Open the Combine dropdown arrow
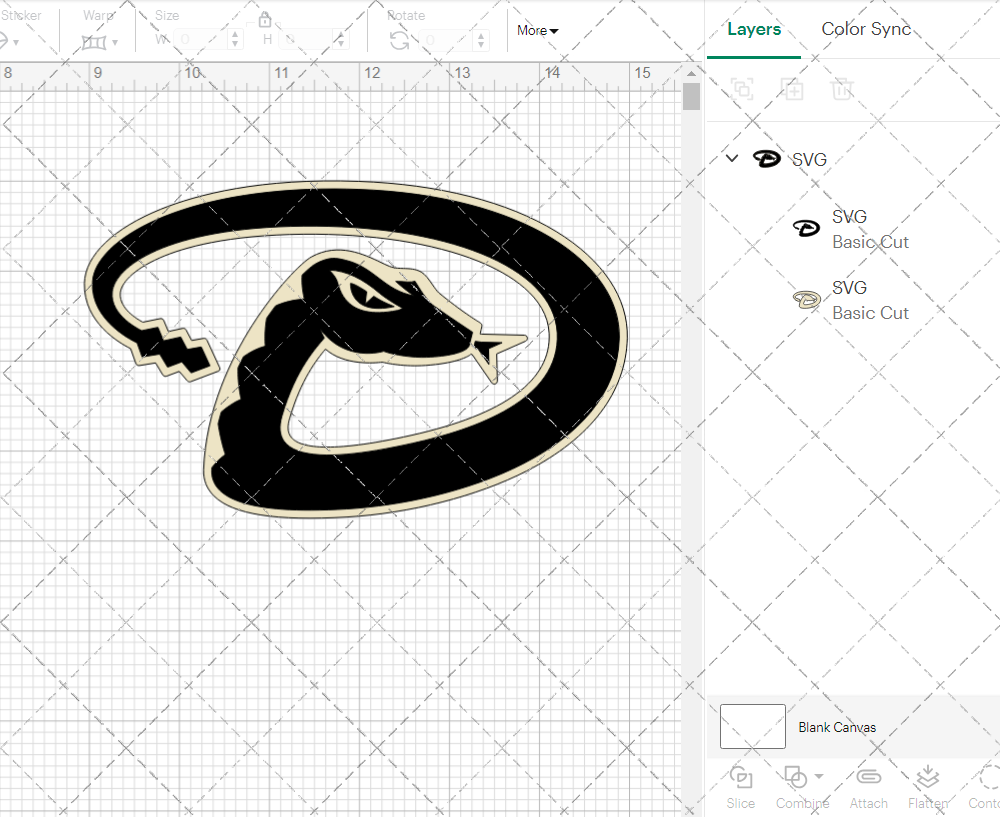1000x817 pixels. (819, 776)
